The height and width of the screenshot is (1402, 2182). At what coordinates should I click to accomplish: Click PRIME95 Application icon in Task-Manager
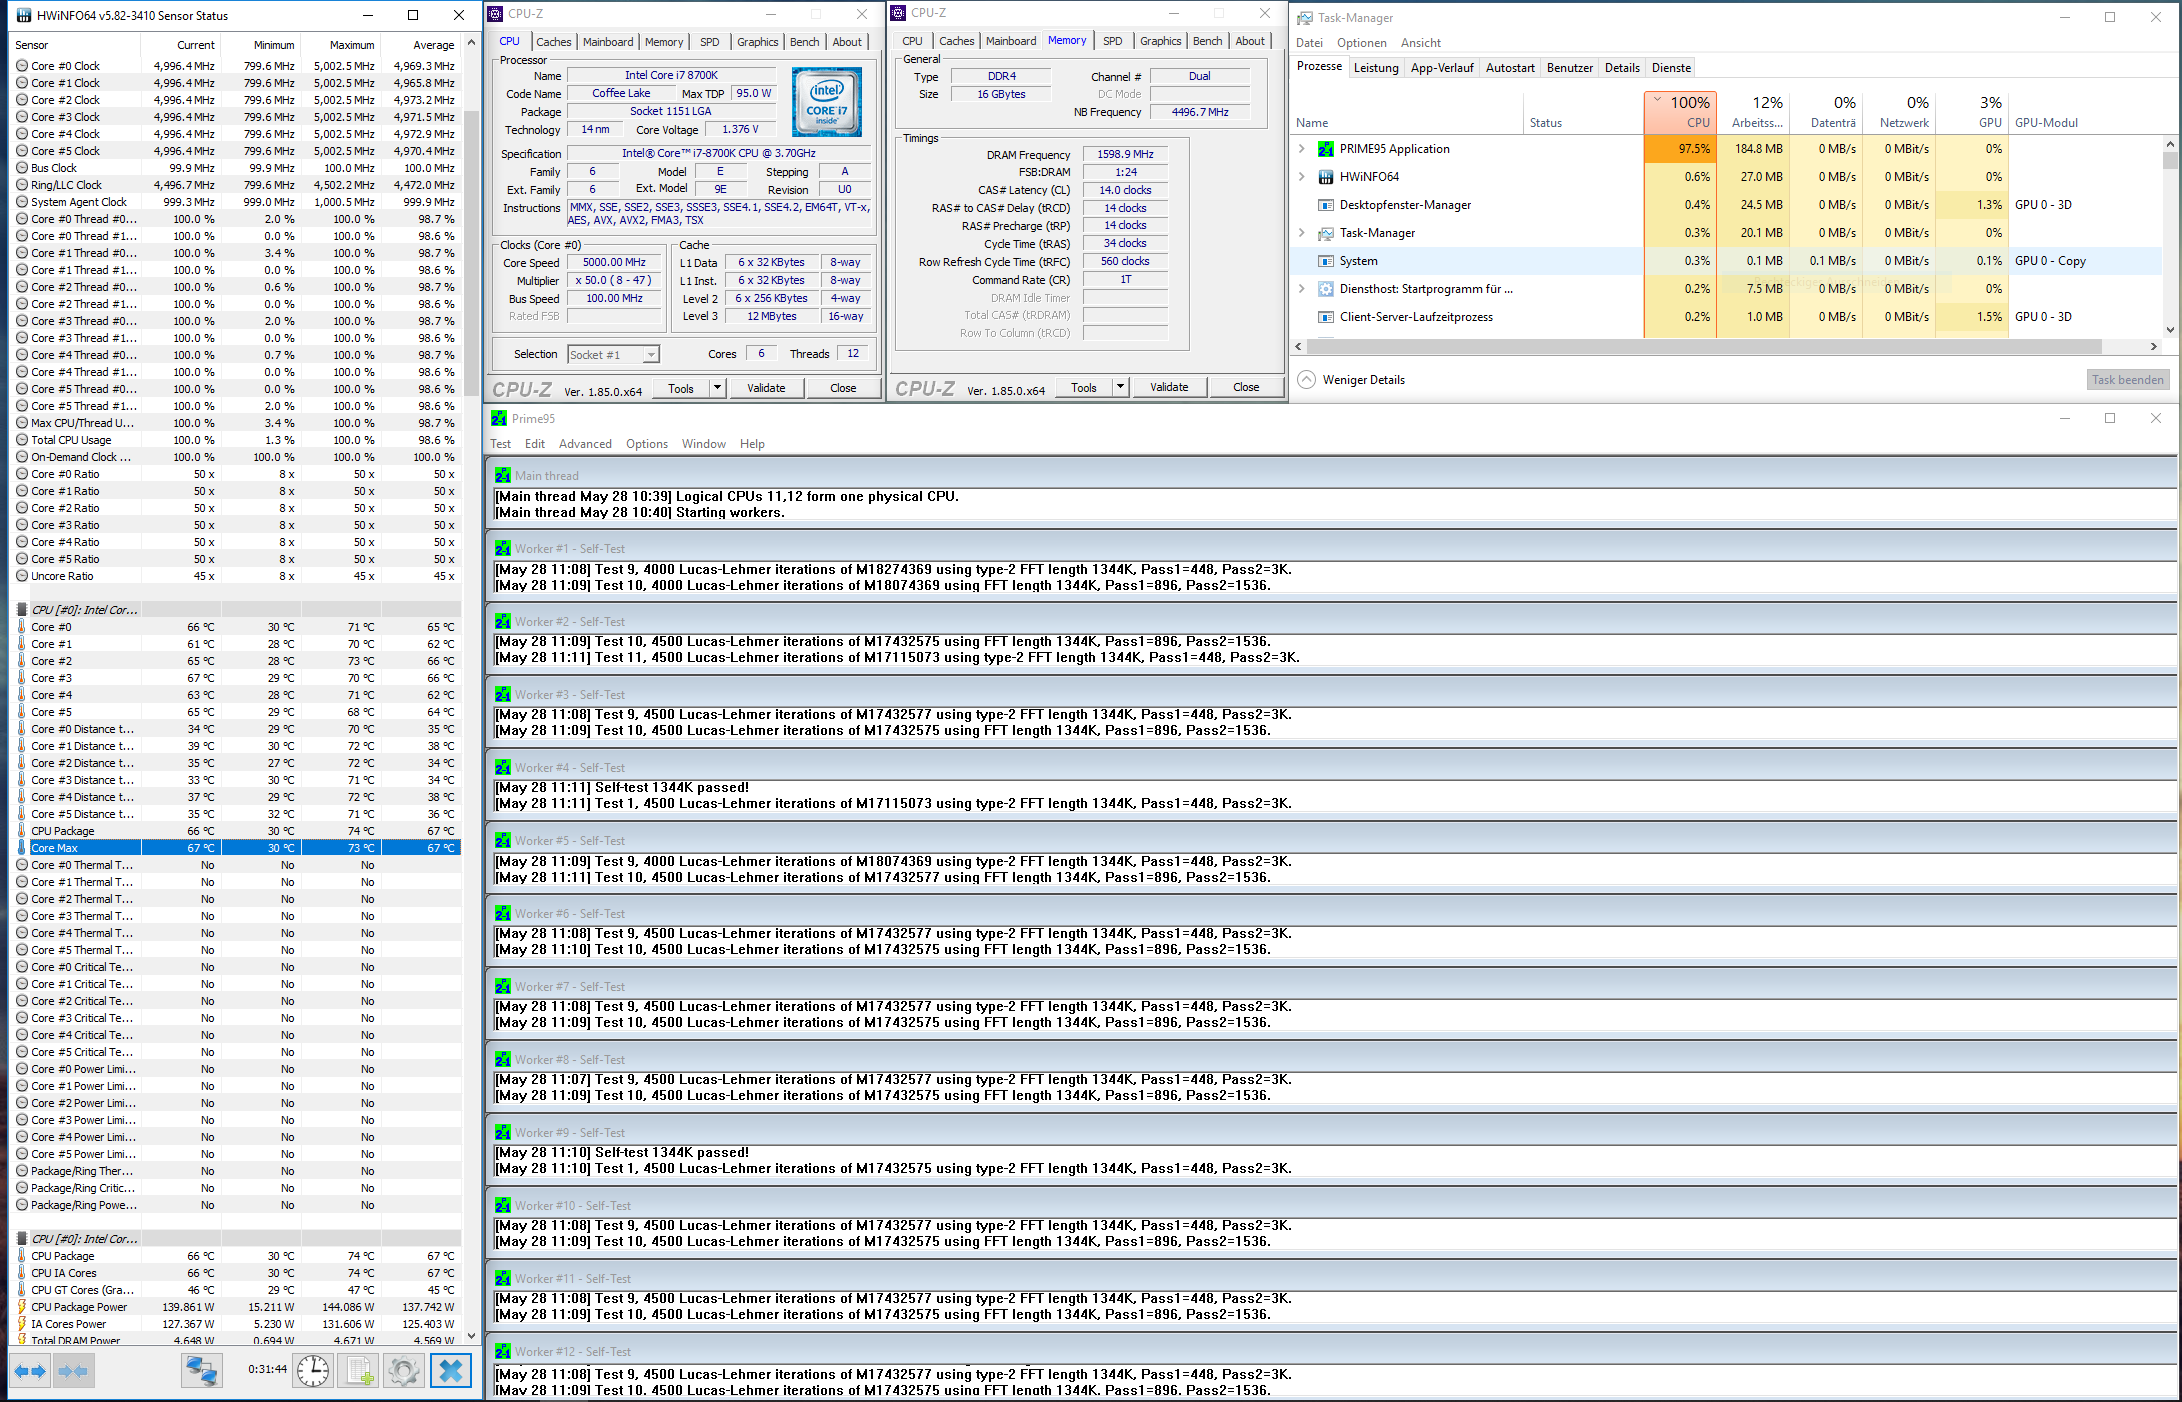click(1326, 149)
